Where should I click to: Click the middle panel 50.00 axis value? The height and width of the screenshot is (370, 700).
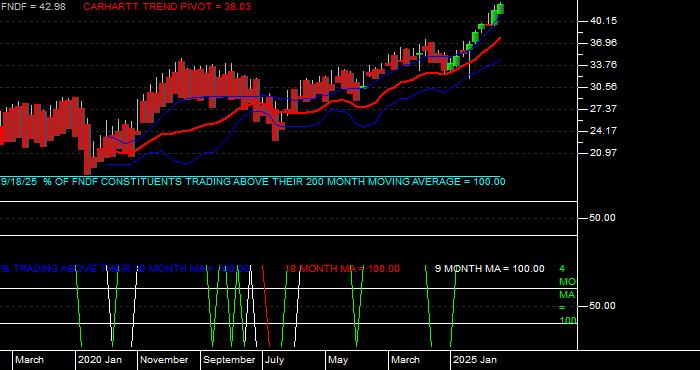coord(603,218)
